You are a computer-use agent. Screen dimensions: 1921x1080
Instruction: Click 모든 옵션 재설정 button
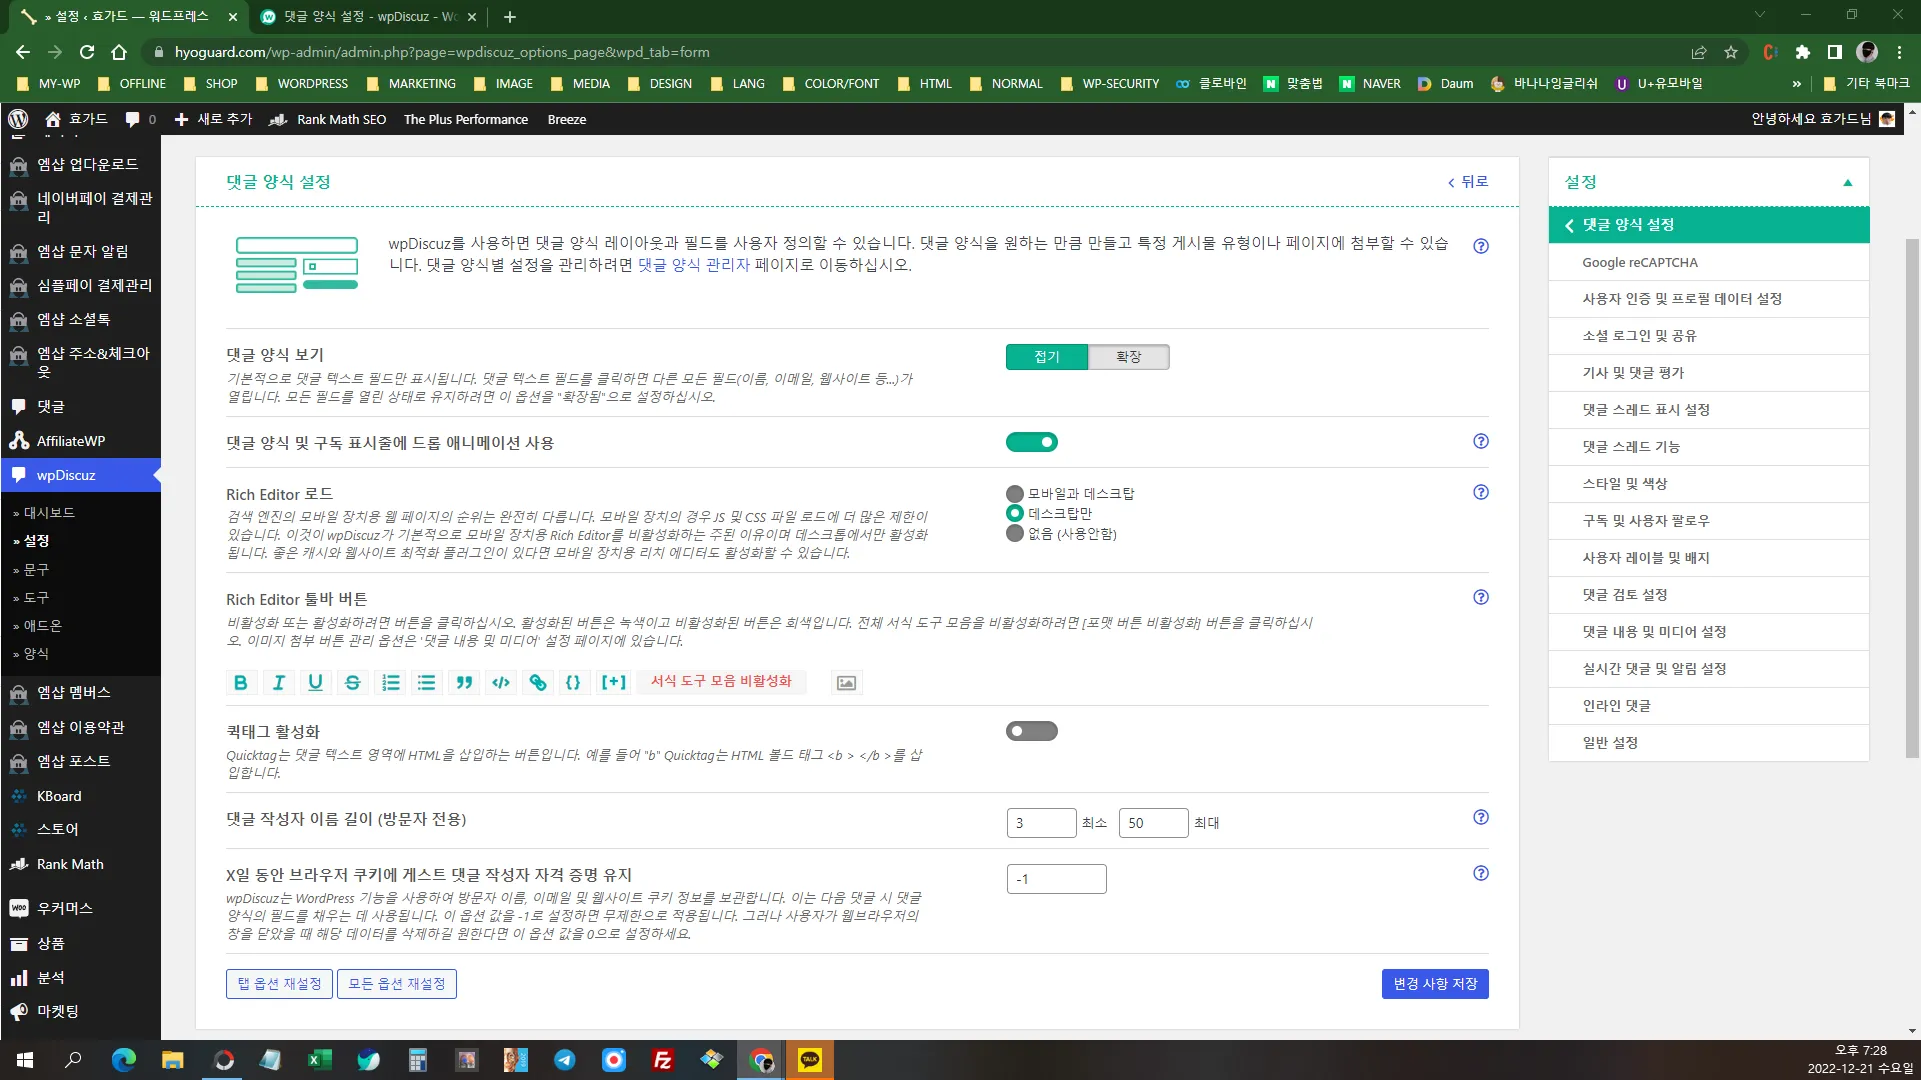click(x=397, y=984)
